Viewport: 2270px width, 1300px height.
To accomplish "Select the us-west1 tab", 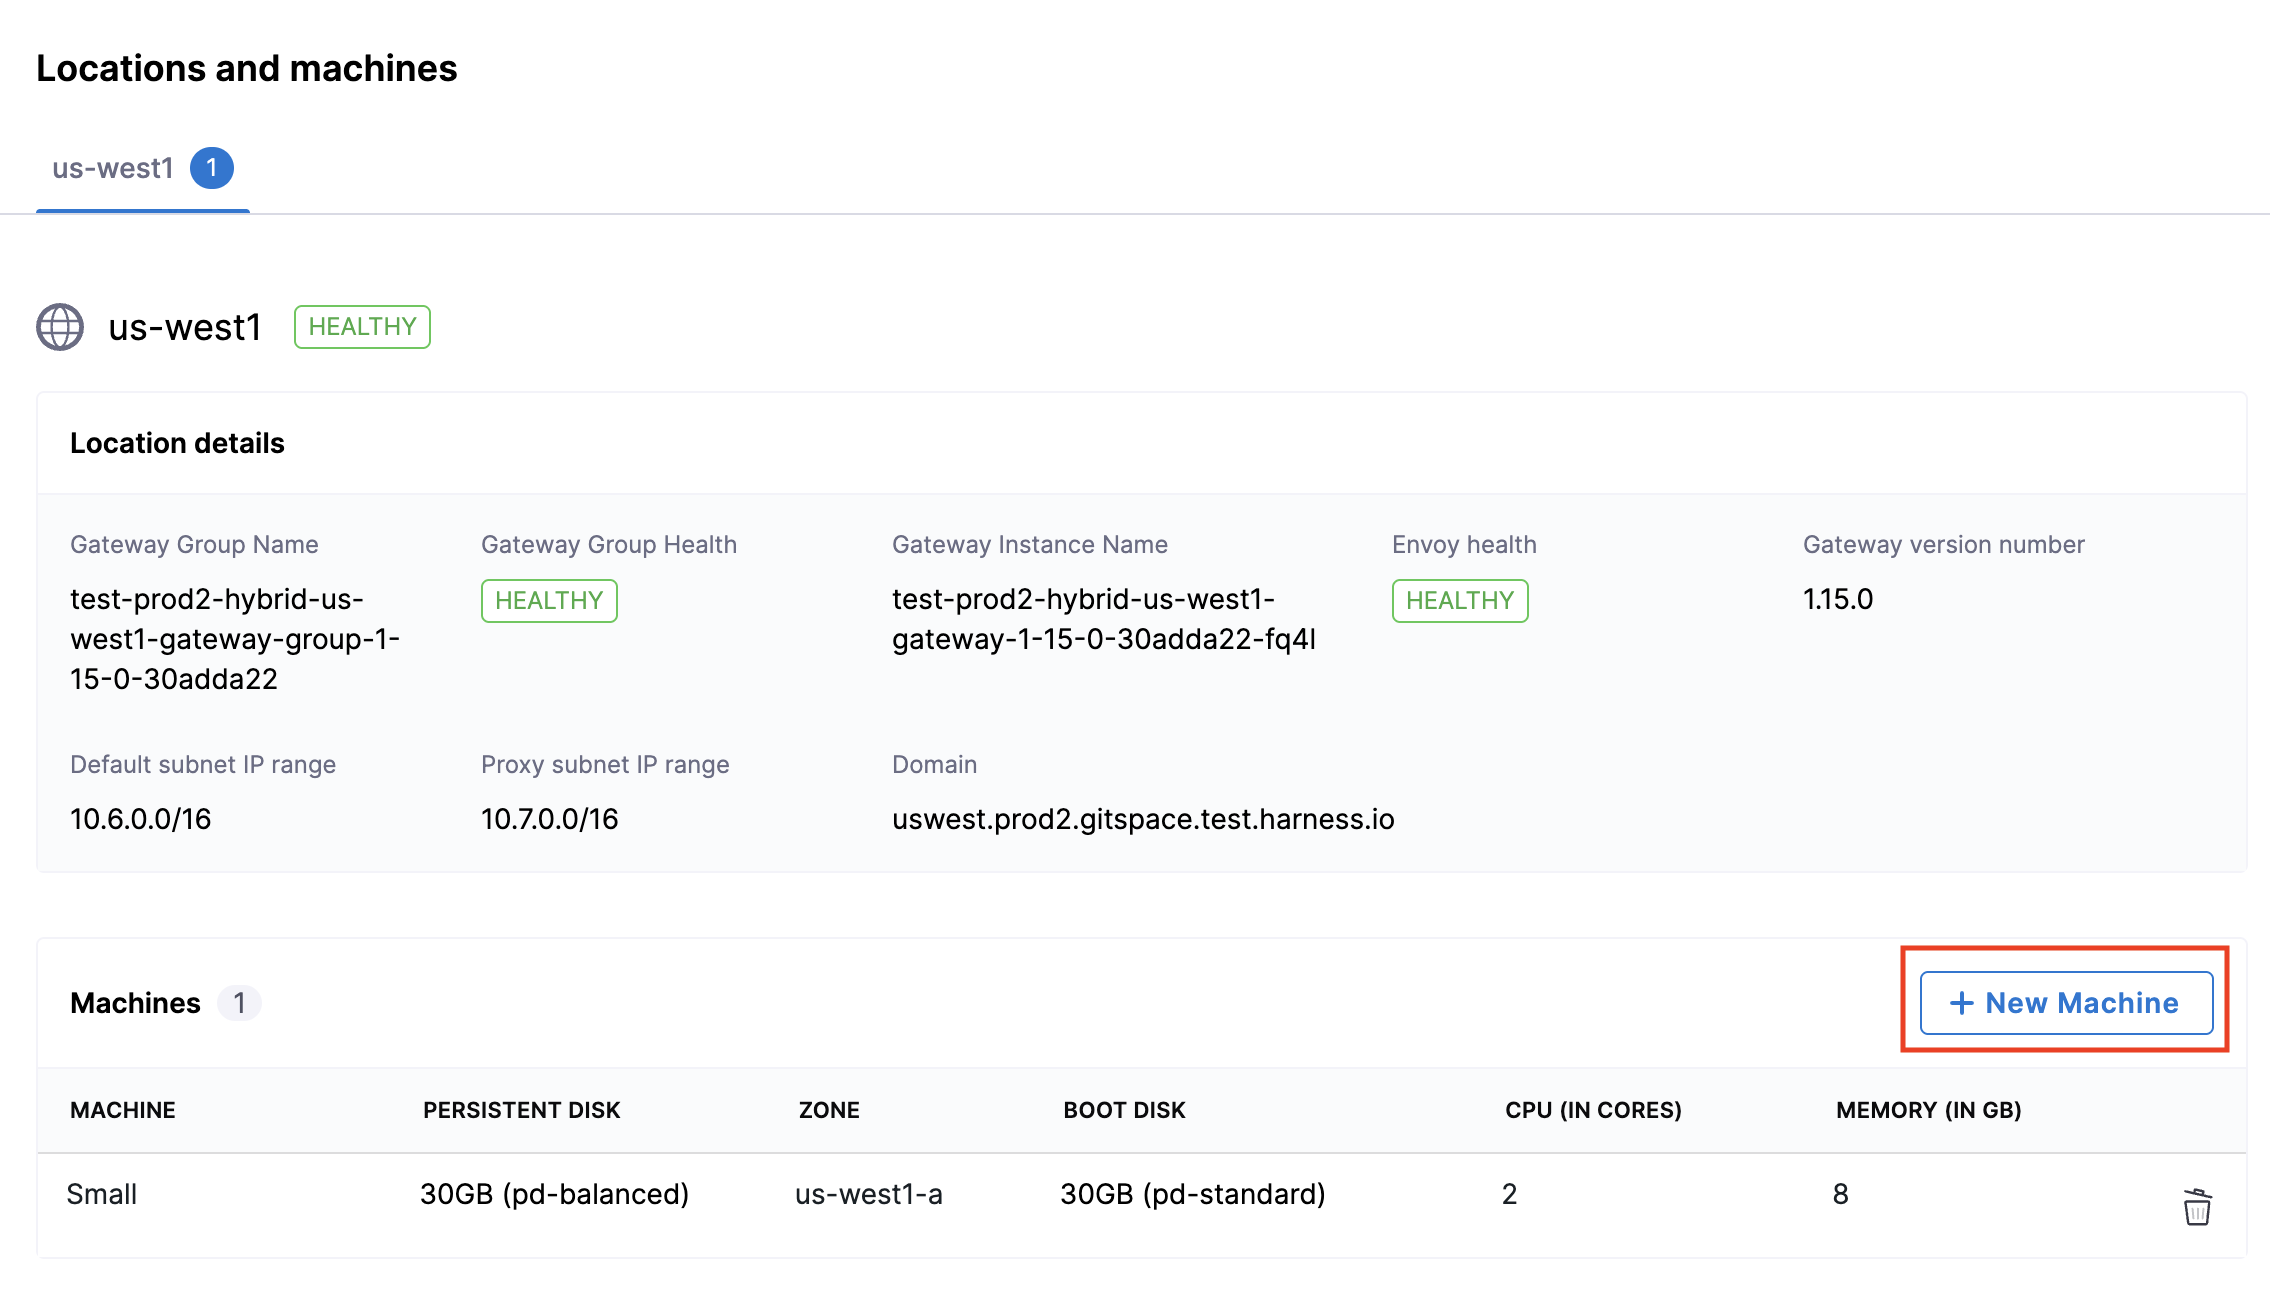I will [113, 168].
